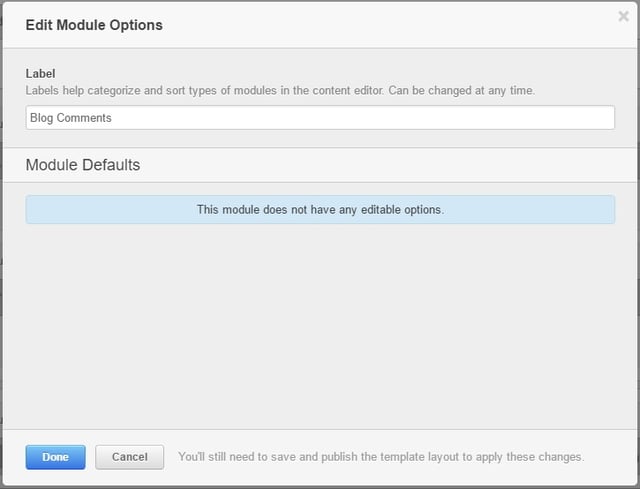
Task: Select the "Edit Module Options" title text
Action: [94, 25]
